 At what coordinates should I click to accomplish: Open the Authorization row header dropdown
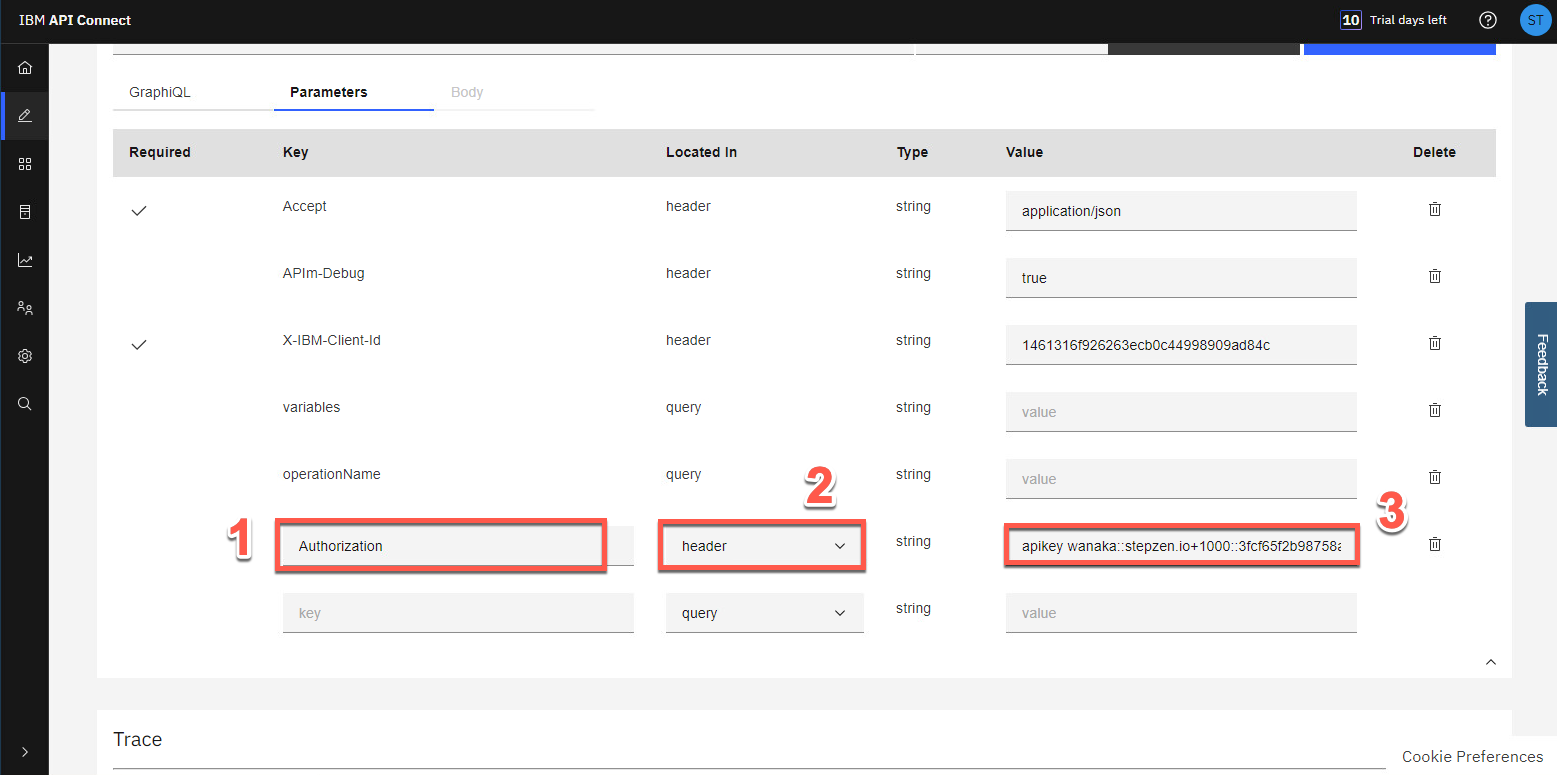[763, 546]
